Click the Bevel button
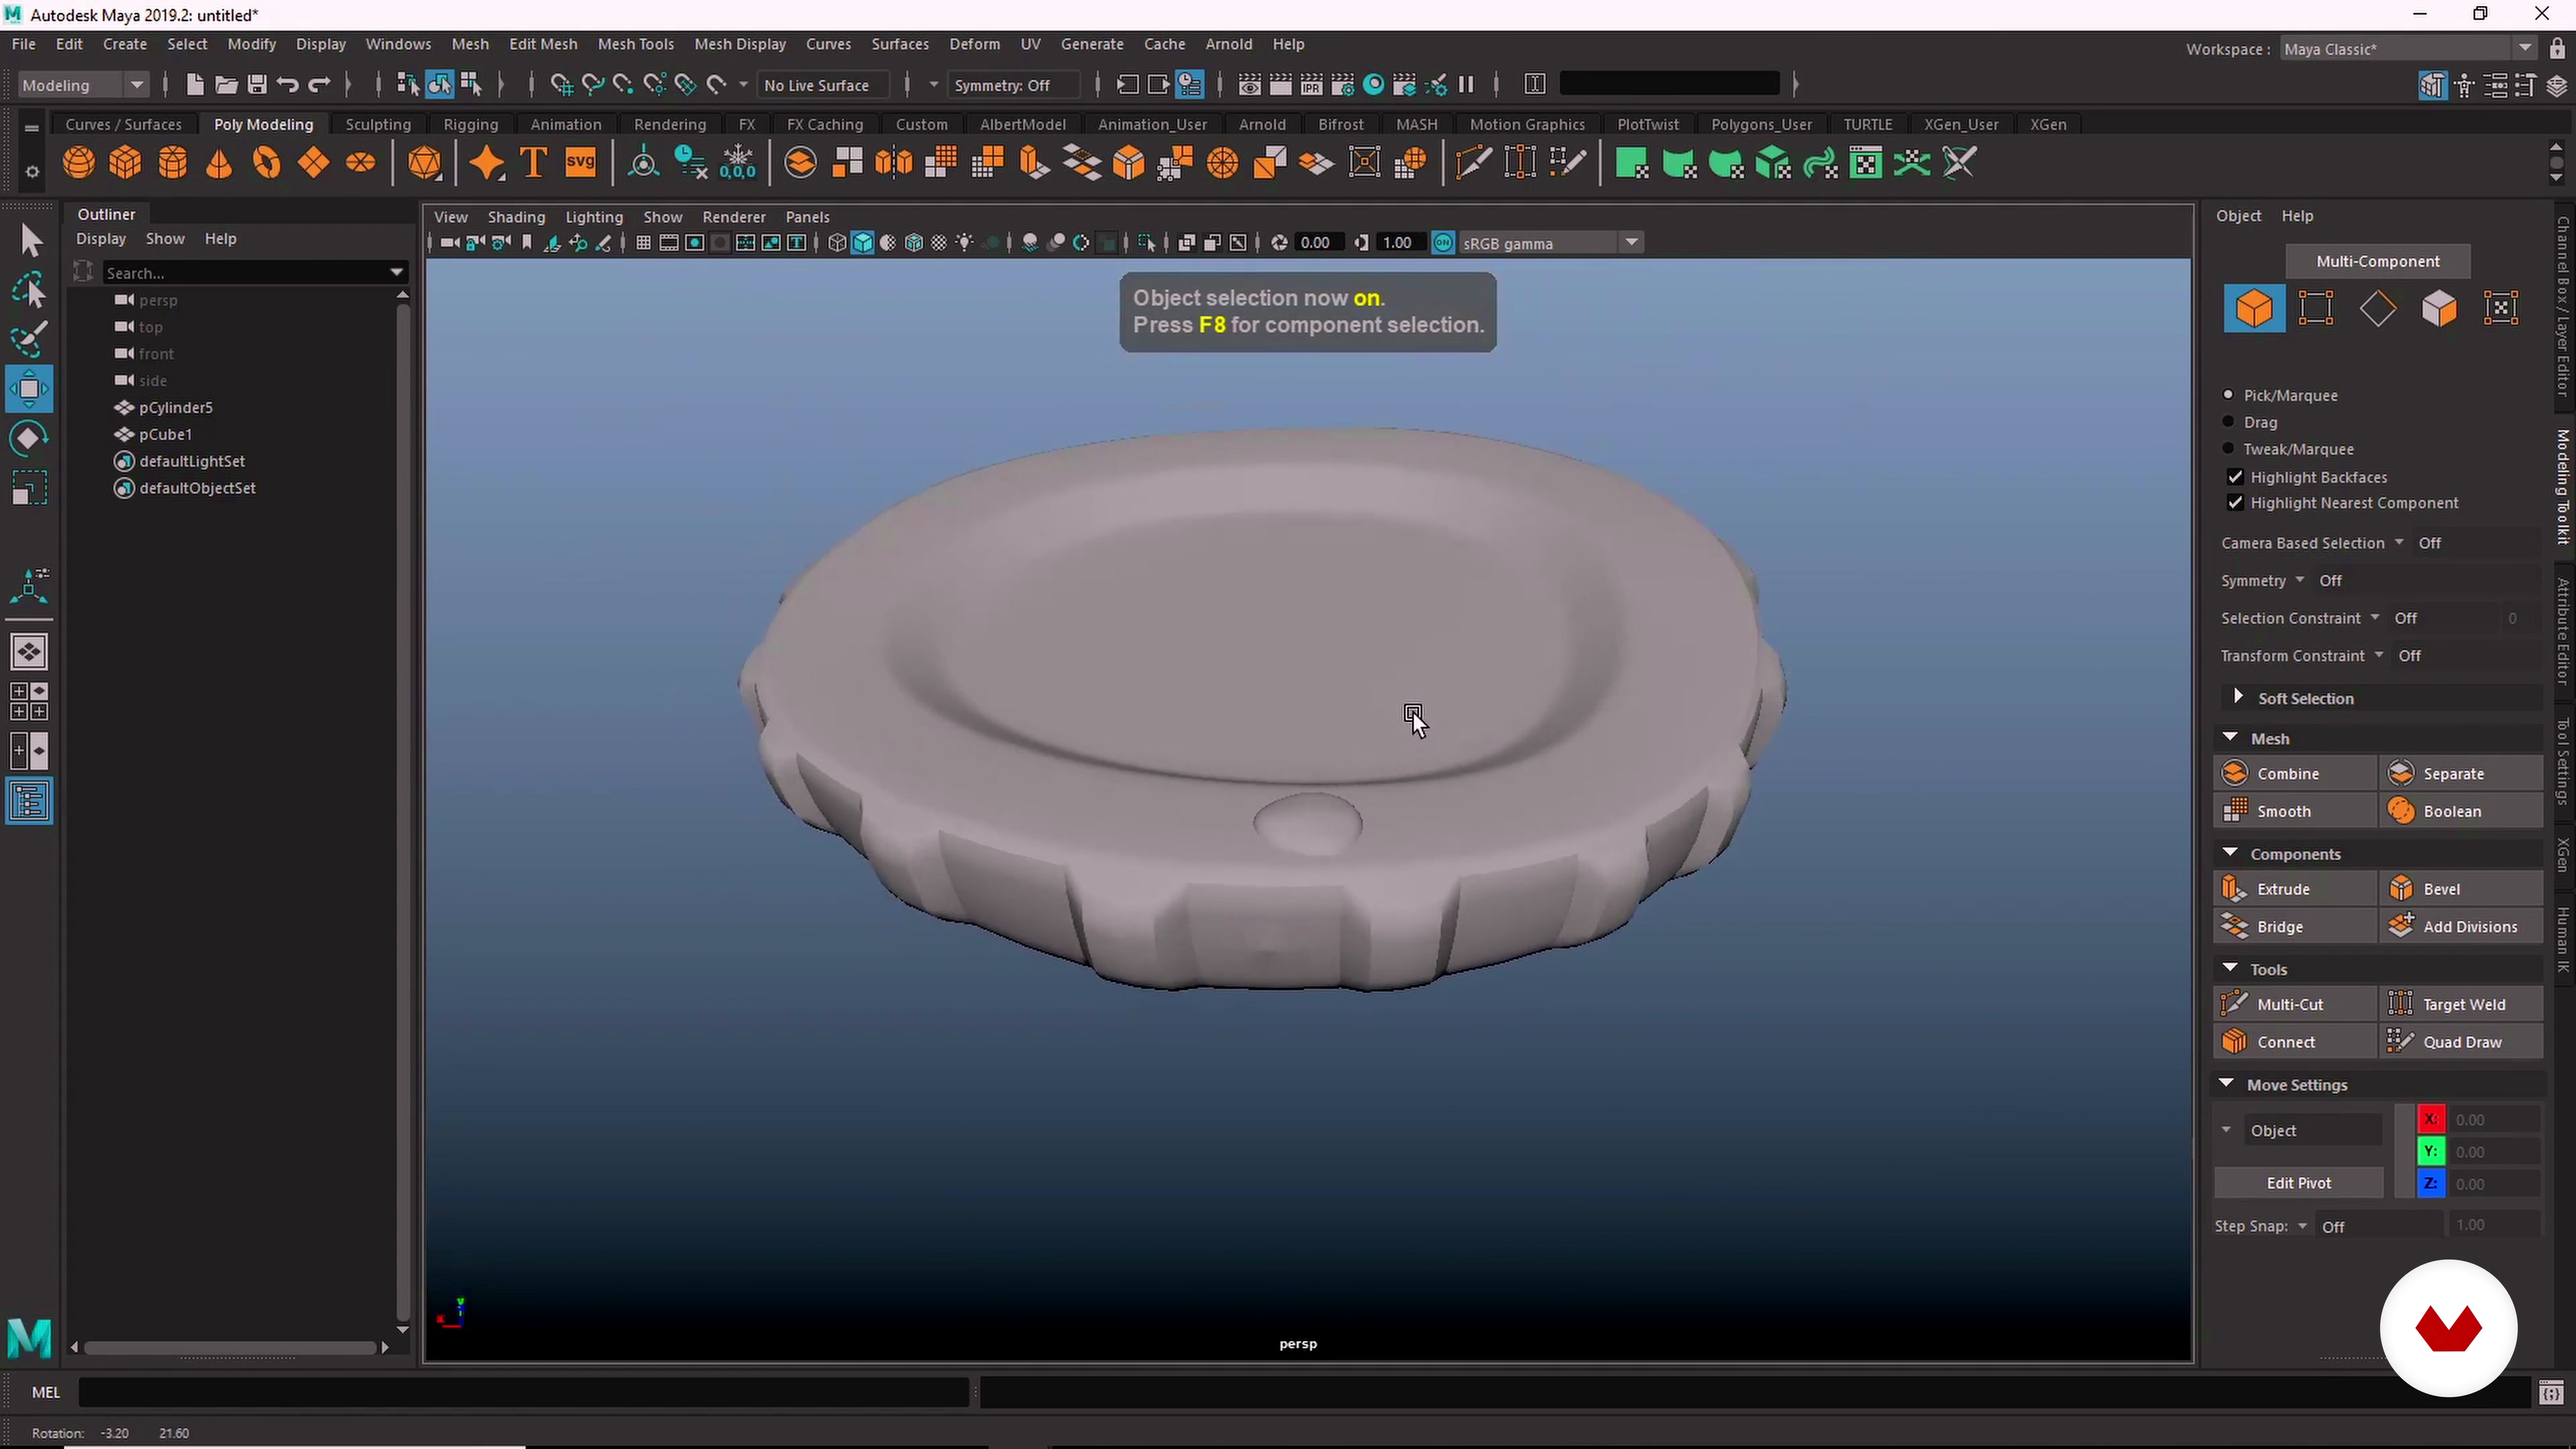The width and height of the screenshot is (2576, 1449). pyautogui.click(x=2441, y=889)
